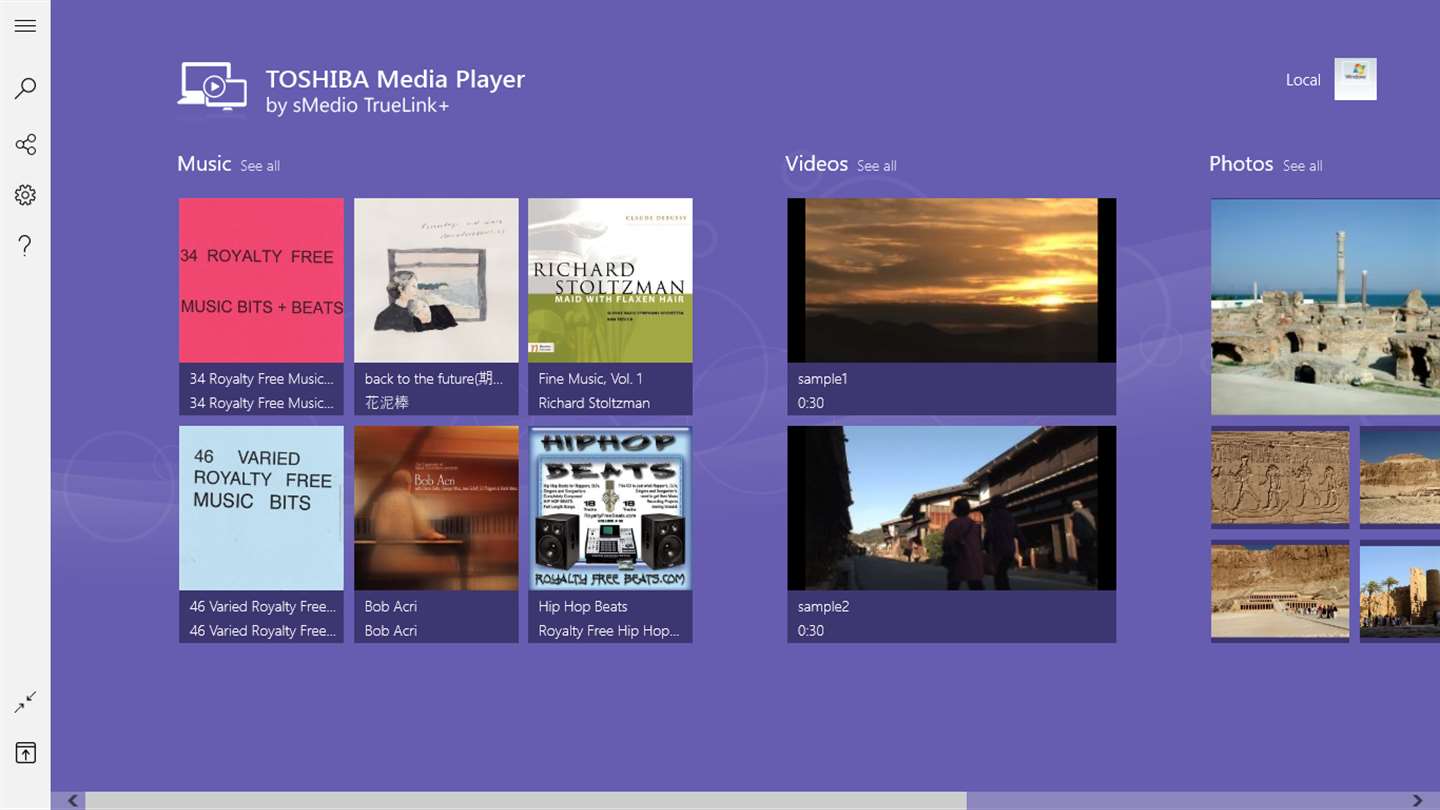1440x810 pixels.
Task: Click the 'Fine Music, Vol. 1' title
Action: coord(590,379)
